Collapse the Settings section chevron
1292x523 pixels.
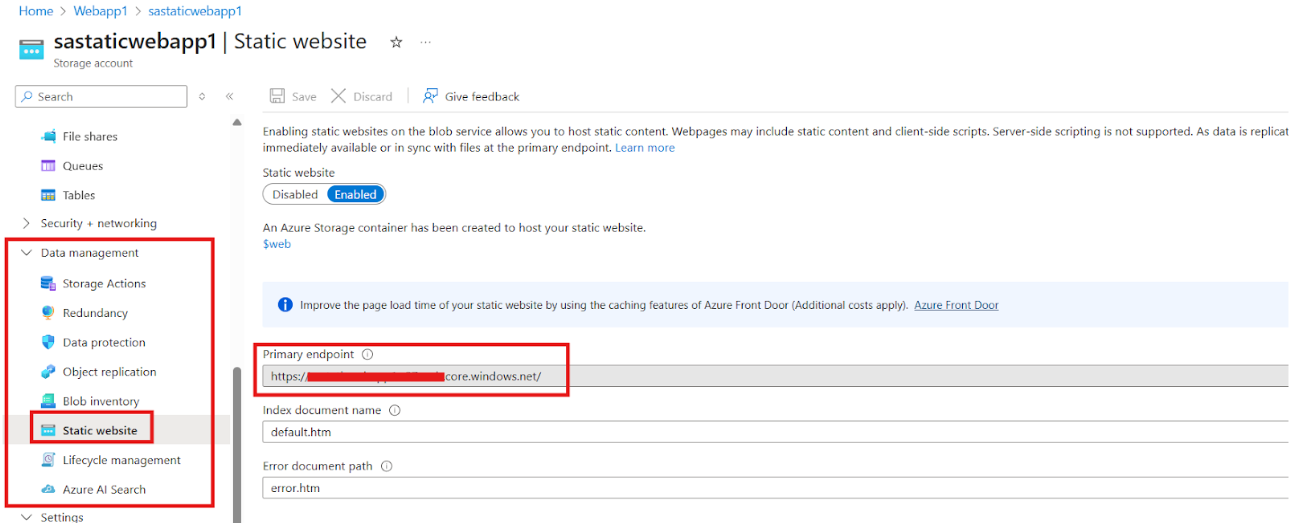pos(26,517)
